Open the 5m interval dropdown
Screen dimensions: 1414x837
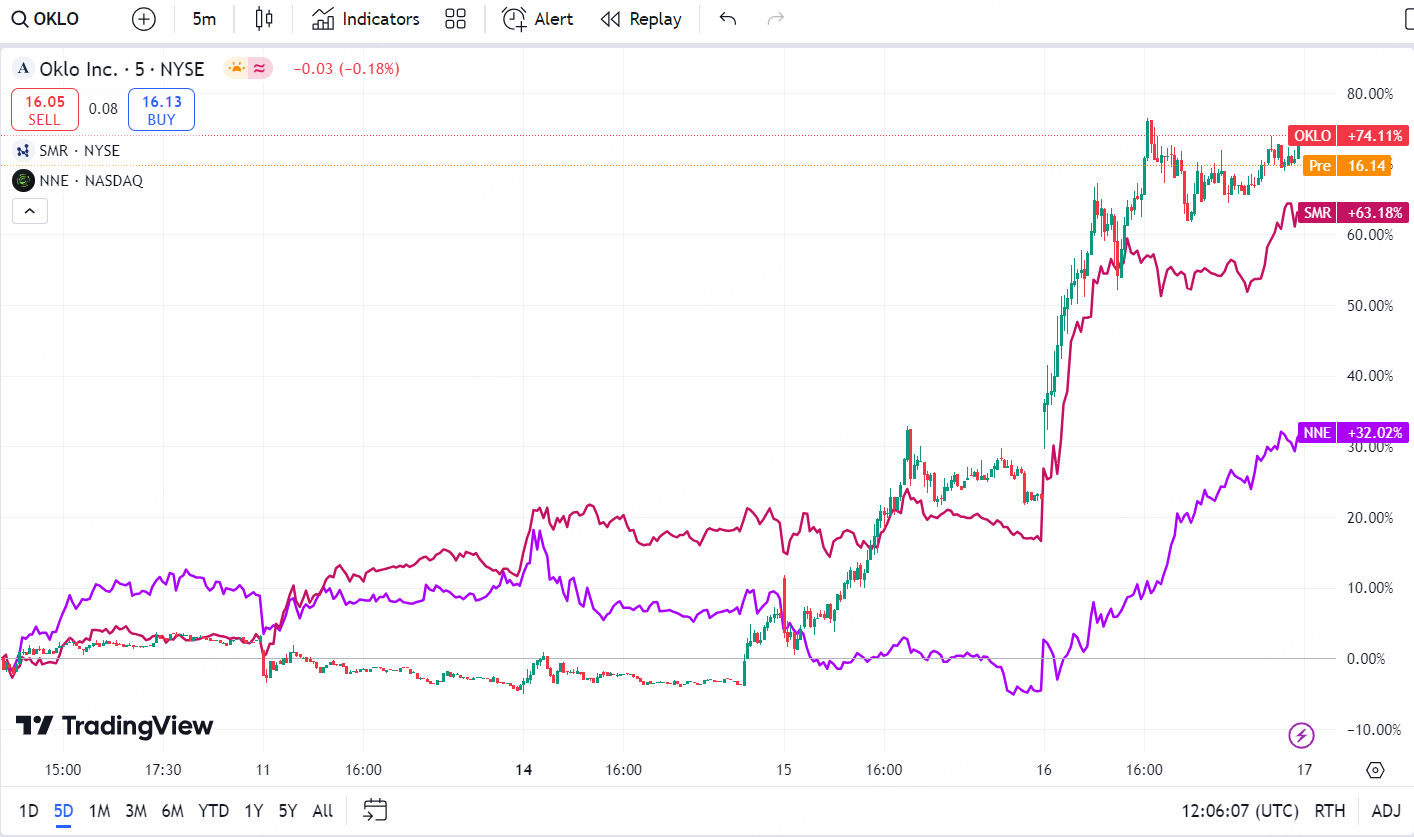(204, 19)
